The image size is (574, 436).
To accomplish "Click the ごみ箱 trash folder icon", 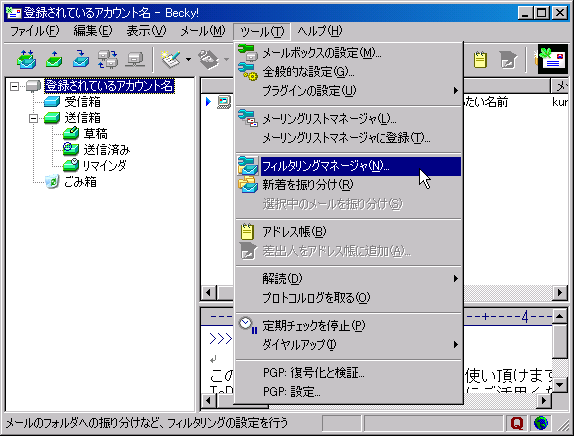I will [x=52, y=181].
